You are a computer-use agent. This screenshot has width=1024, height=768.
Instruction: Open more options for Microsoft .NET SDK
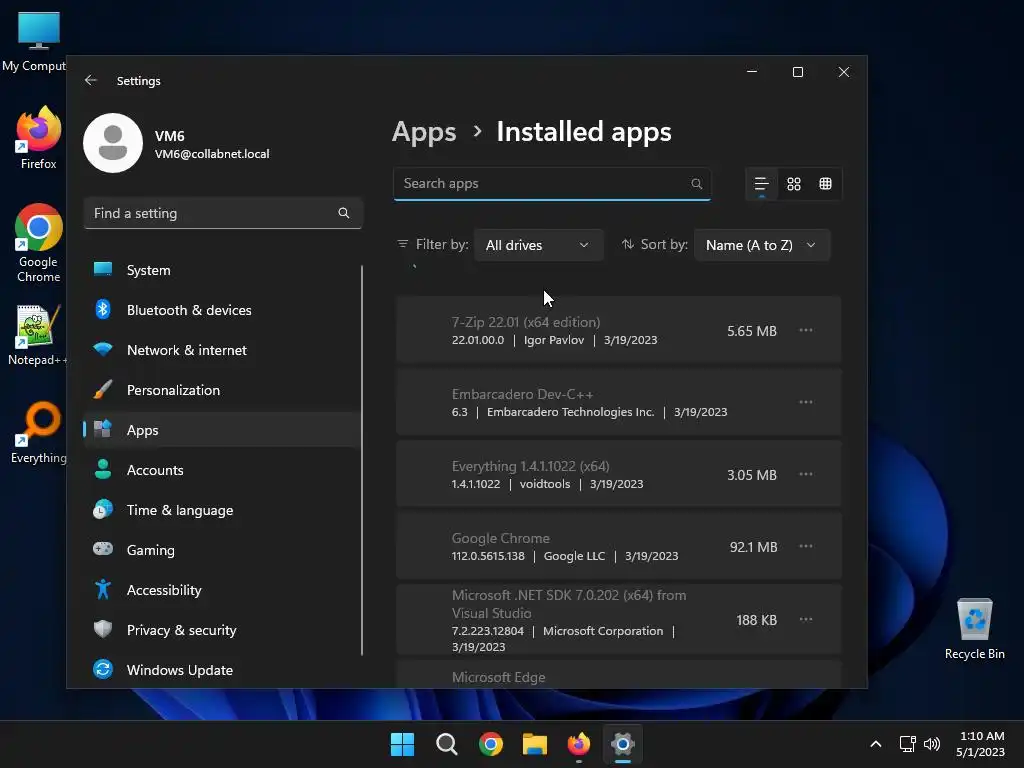pos(806,619)
